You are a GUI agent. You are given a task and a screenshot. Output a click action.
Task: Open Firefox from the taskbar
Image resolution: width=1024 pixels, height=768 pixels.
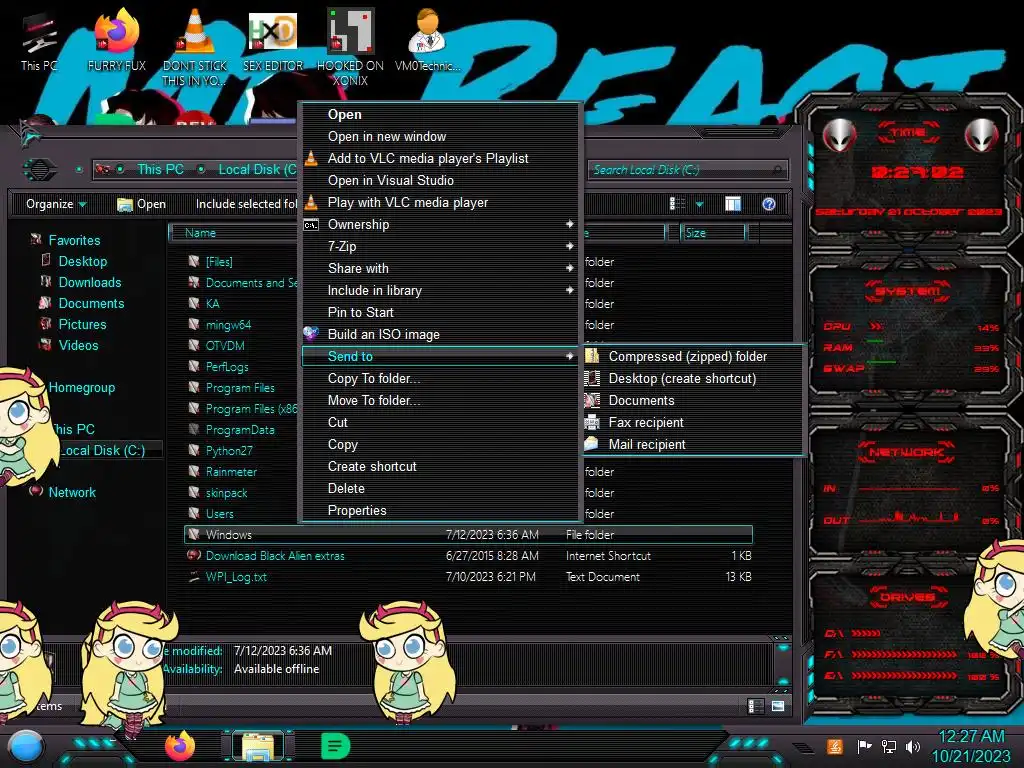180,746
